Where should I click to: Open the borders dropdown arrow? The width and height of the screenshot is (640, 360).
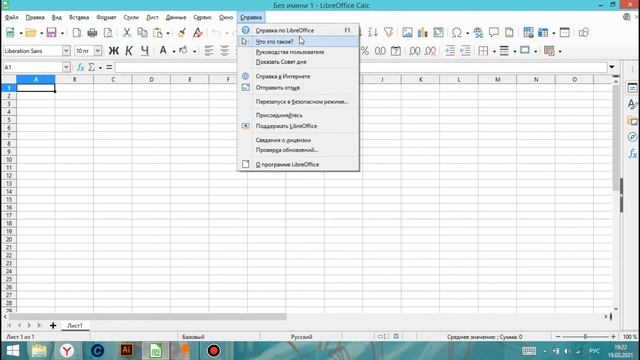pos(494,51)
